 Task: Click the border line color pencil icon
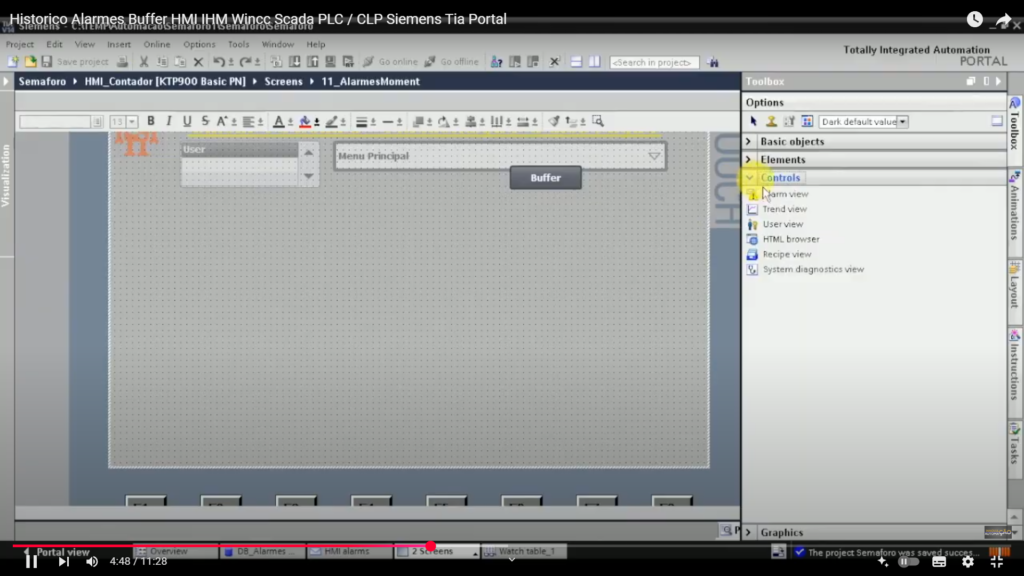(x=332, y=121)
